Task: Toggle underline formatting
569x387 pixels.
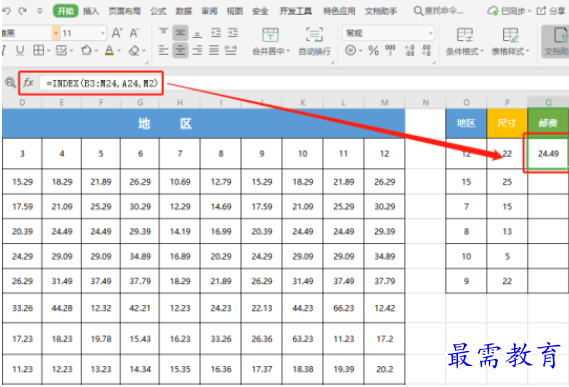Action: 20,50
